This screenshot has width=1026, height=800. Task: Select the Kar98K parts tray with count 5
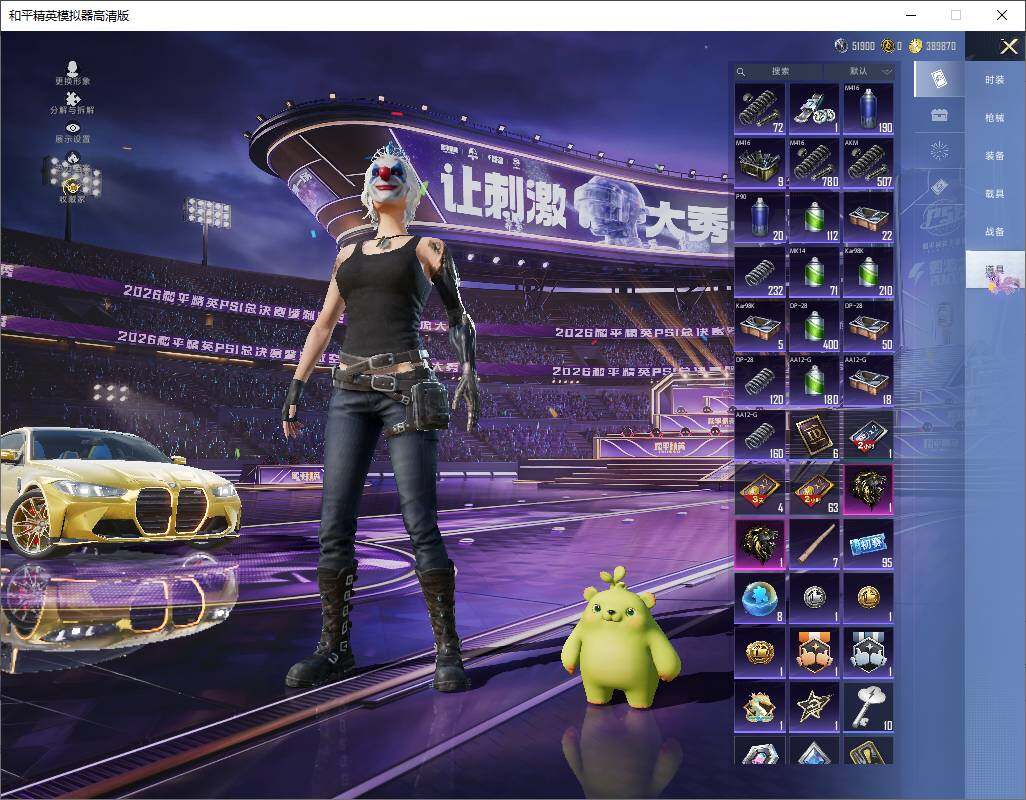[760, 326]
